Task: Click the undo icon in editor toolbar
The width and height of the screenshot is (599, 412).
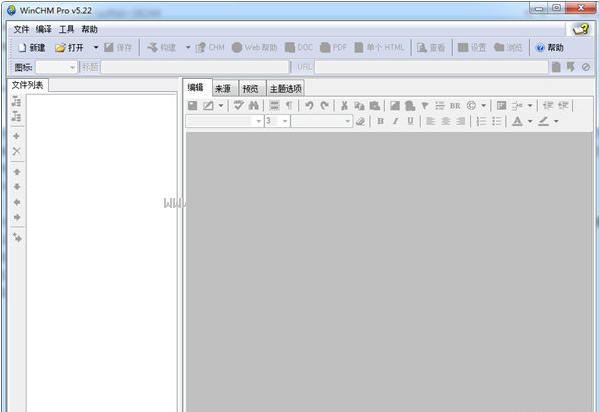Action: (x=309, y=105)
